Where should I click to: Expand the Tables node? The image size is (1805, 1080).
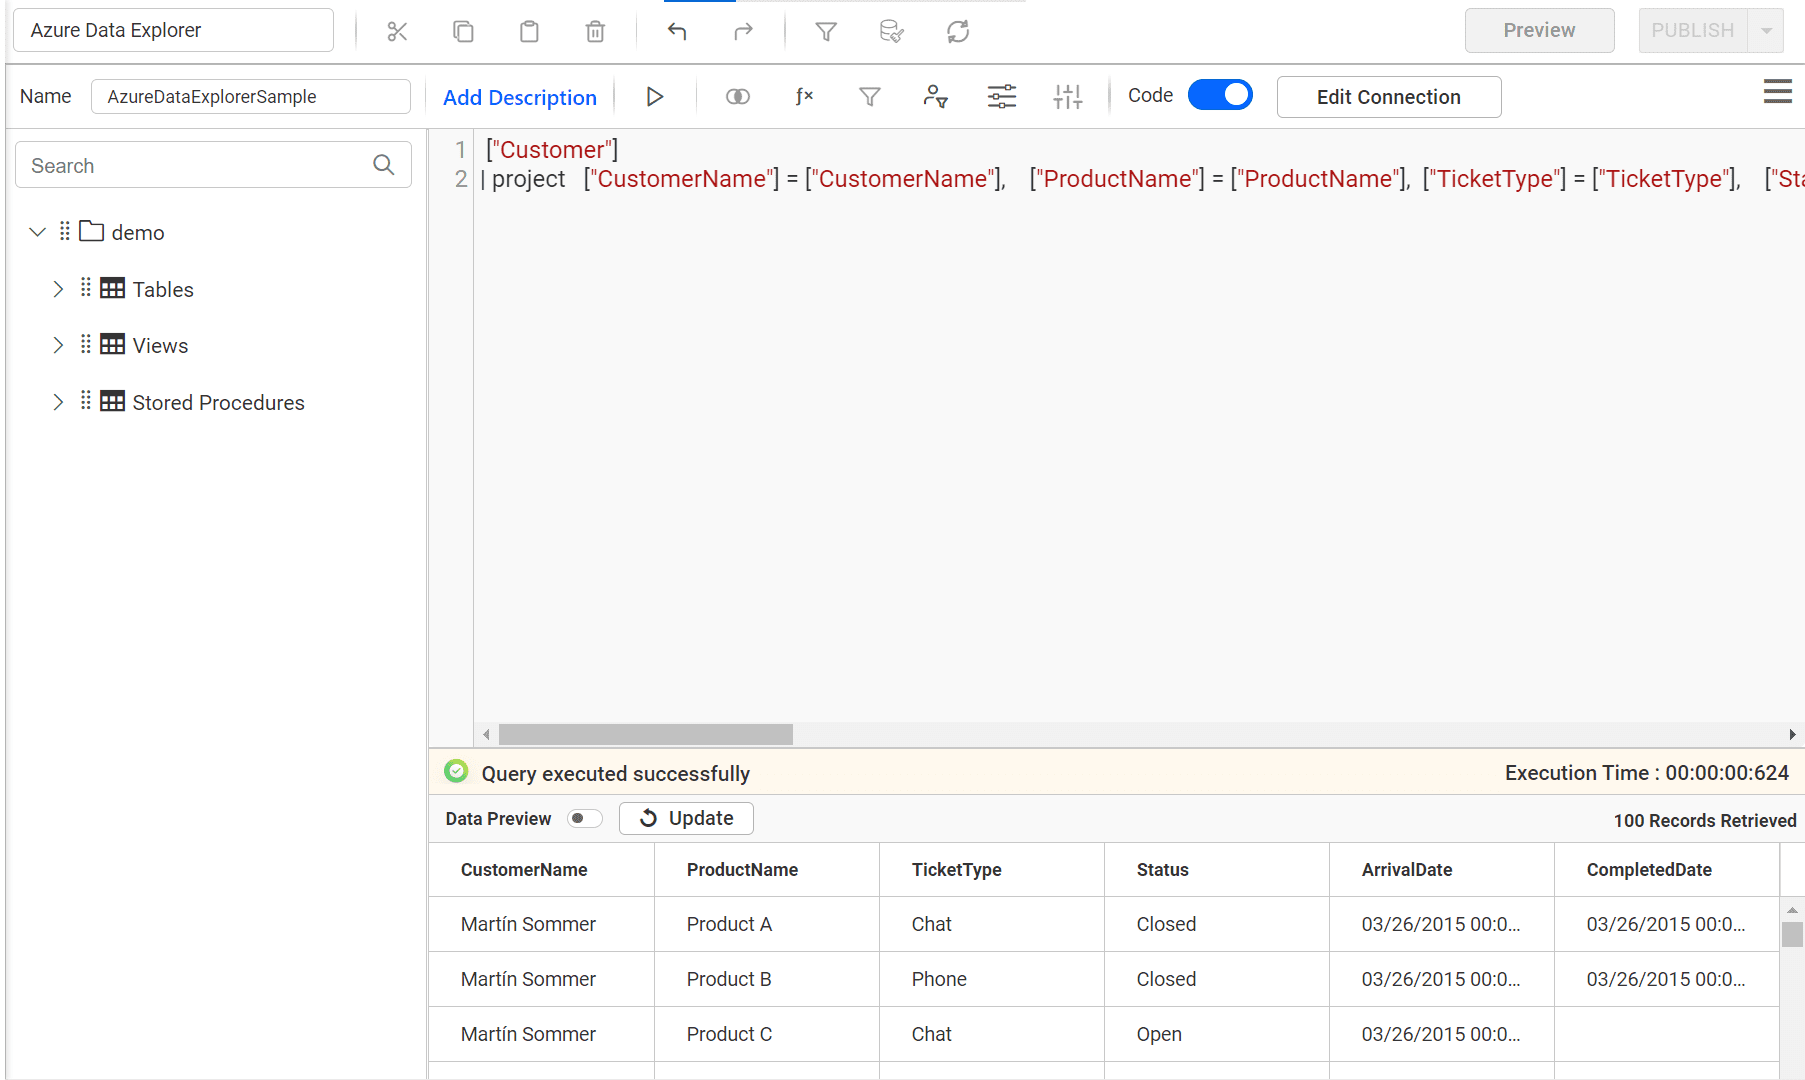coord(58,289)
